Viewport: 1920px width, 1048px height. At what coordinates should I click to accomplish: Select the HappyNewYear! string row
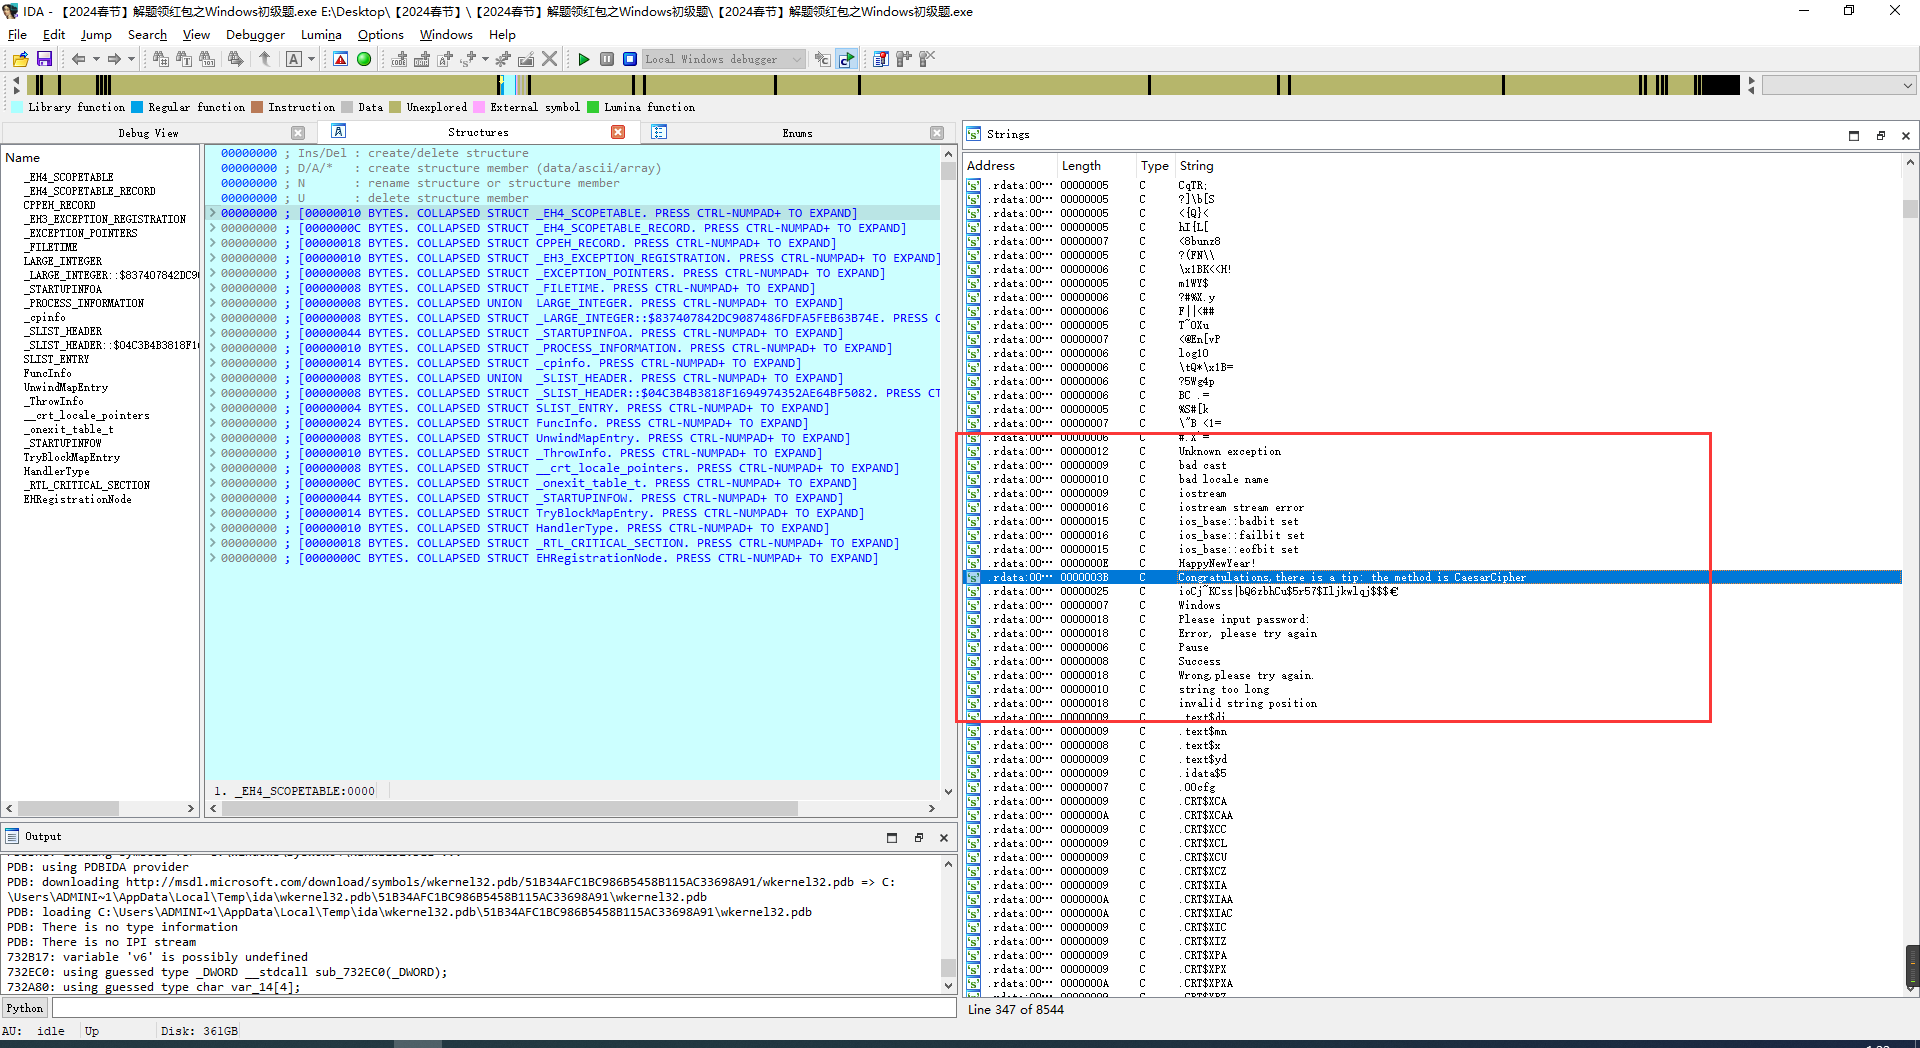1432,563
